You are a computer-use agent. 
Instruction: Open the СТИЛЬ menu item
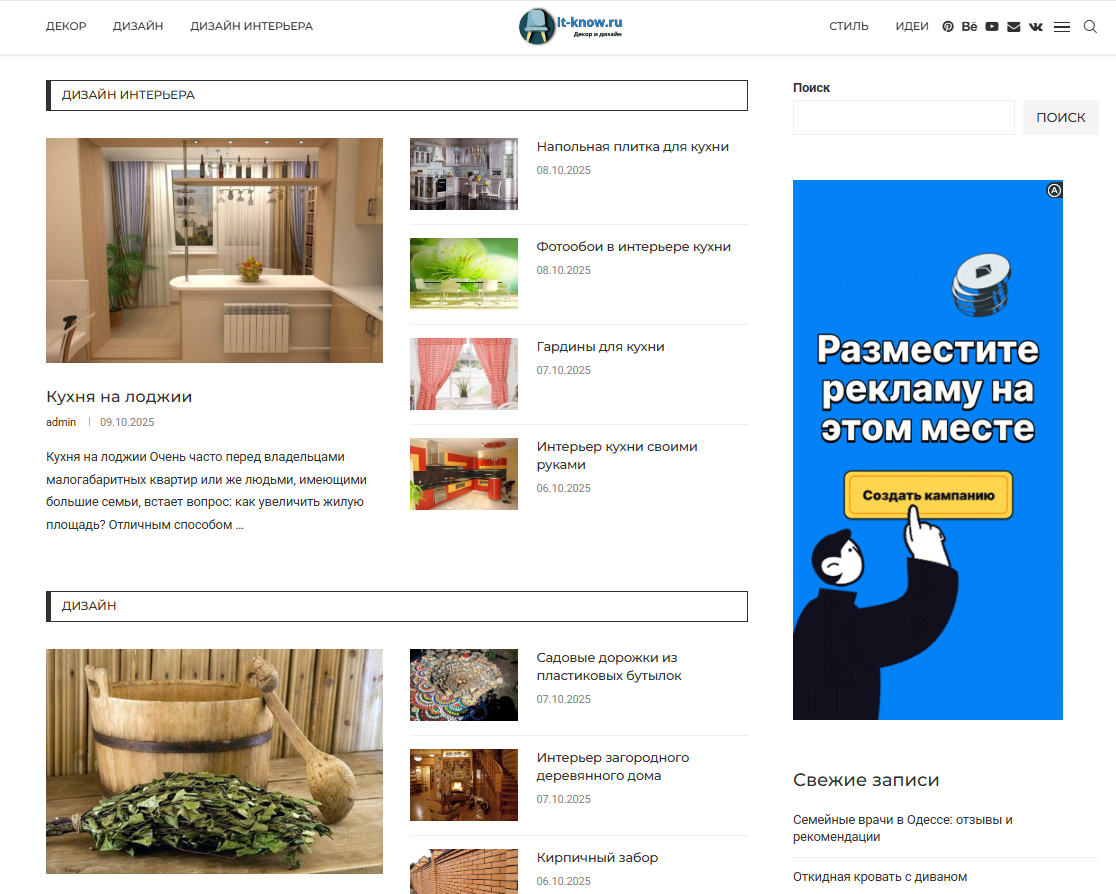click(x=848, y=26)
